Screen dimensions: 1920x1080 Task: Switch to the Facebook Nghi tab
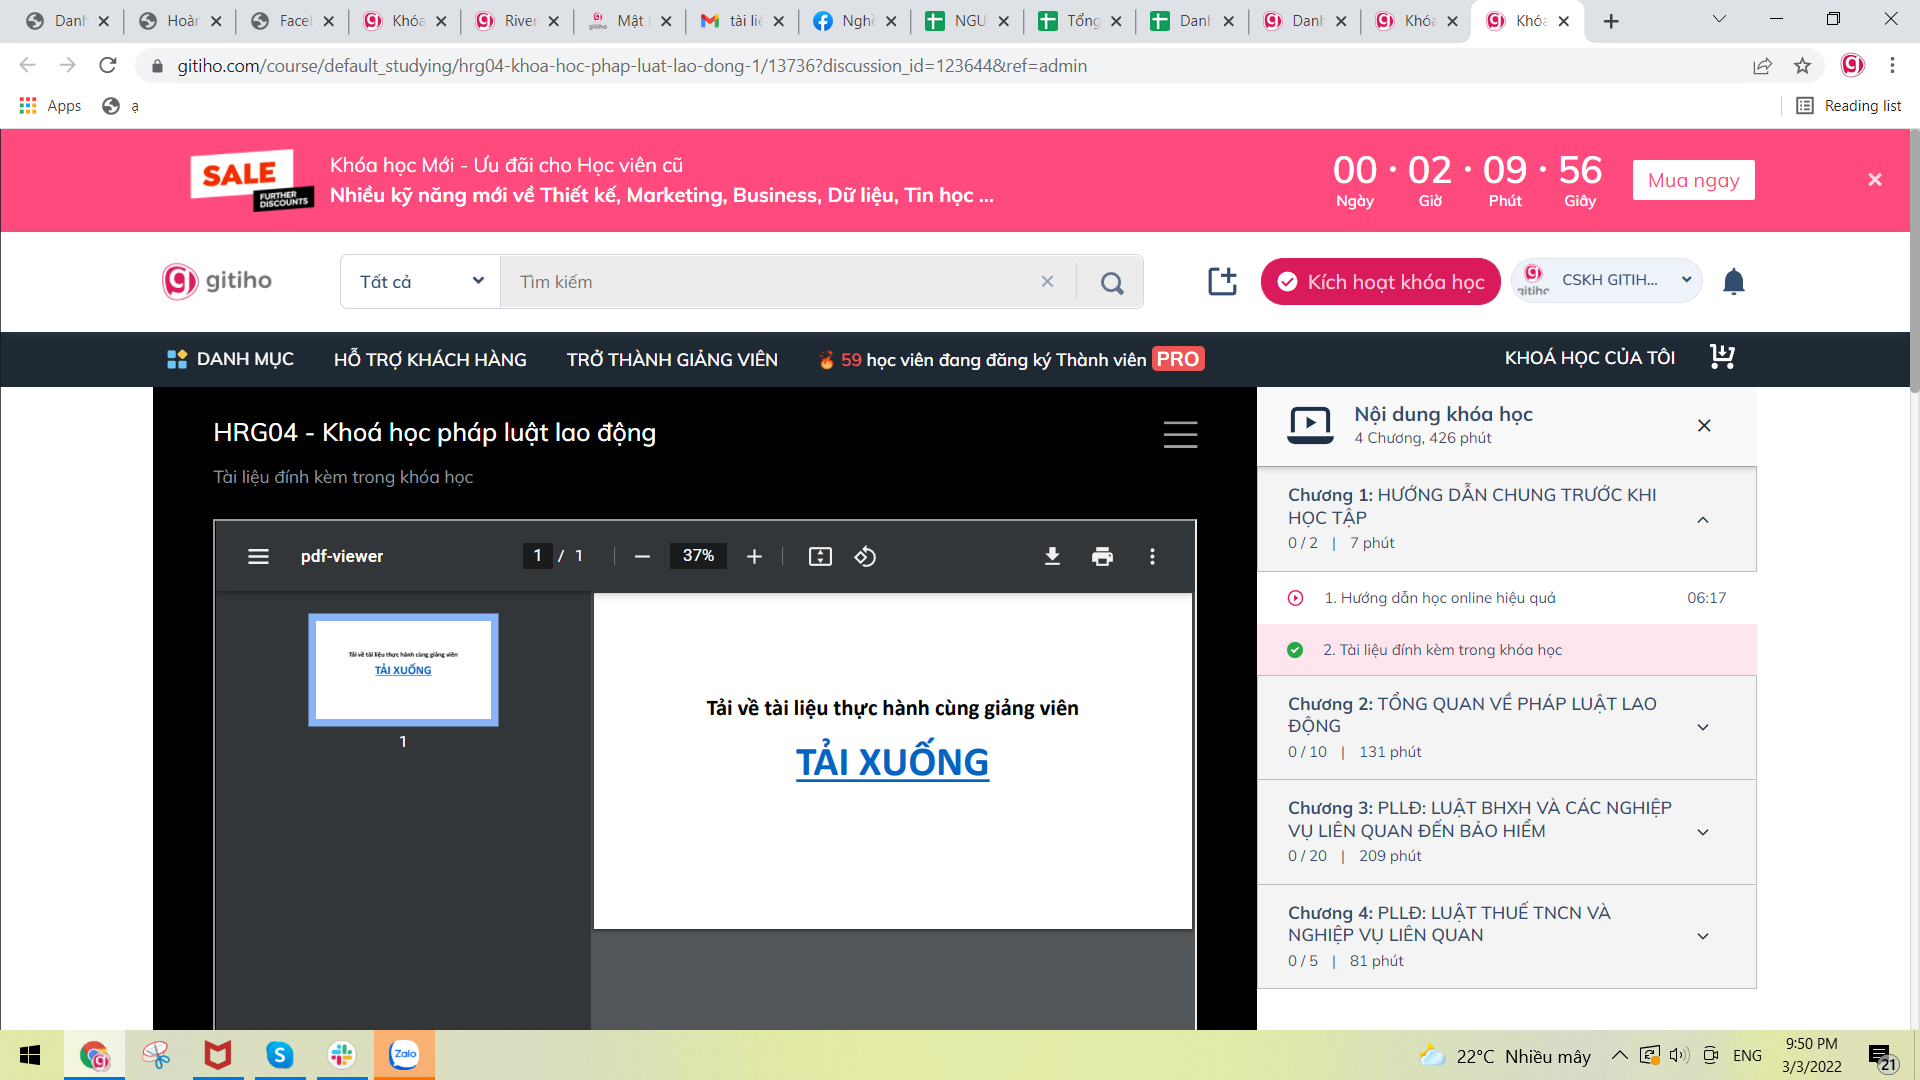click(x=854, y=21)
